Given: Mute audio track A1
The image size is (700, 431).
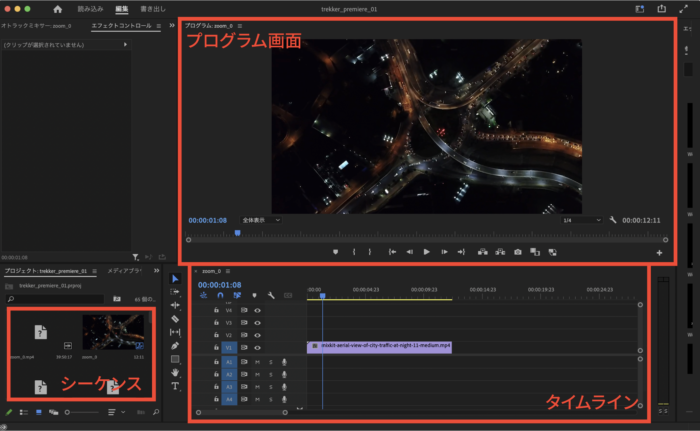Looking at the screenshot, I should click(x=257, y=362).
